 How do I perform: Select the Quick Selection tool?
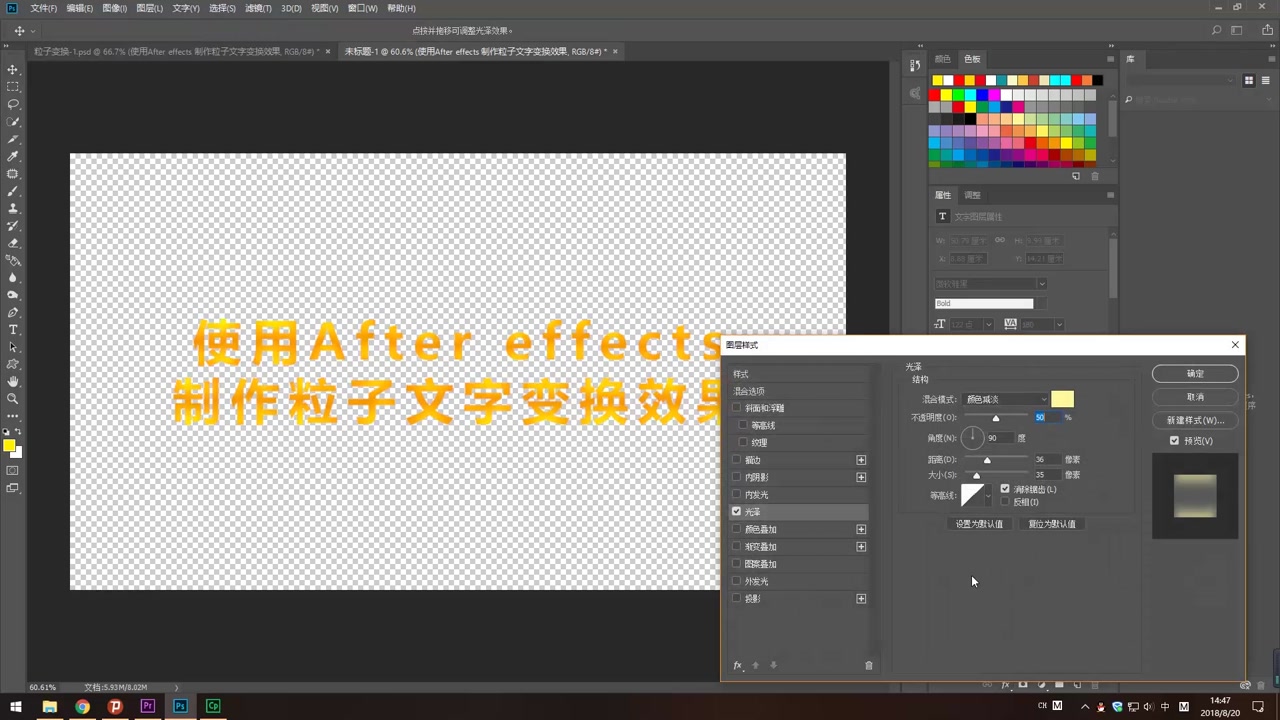(13, 122)
